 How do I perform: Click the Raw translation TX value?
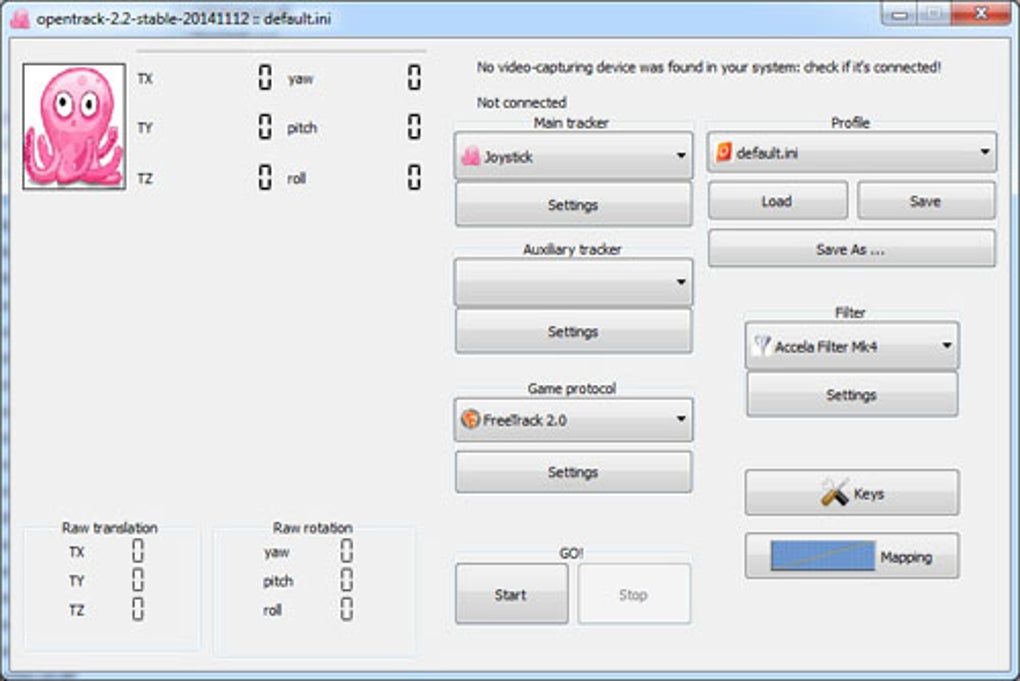coord(138,551)
